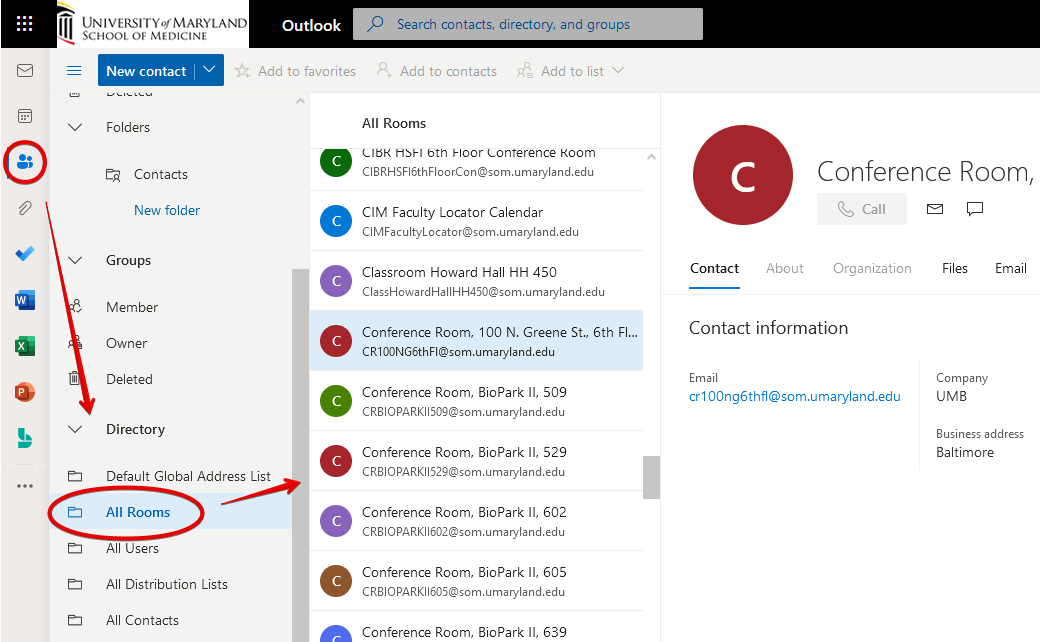Image resolution: width=1040 pixels, height=642 pixels.
Task: Select Conference Room, BioPark II, 529
Action: (475, 460)
